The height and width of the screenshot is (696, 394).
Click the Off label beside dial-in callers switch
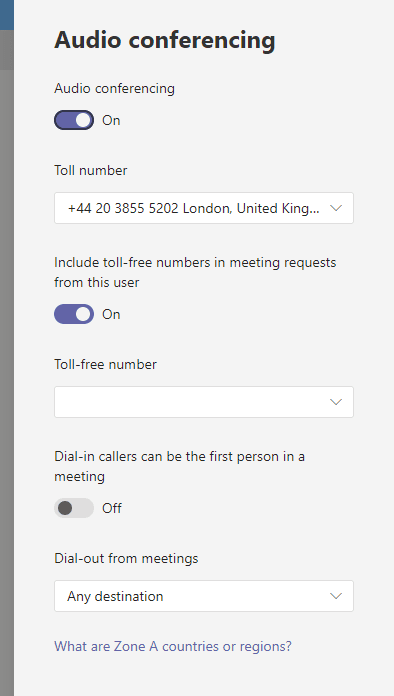pos(112,508)
